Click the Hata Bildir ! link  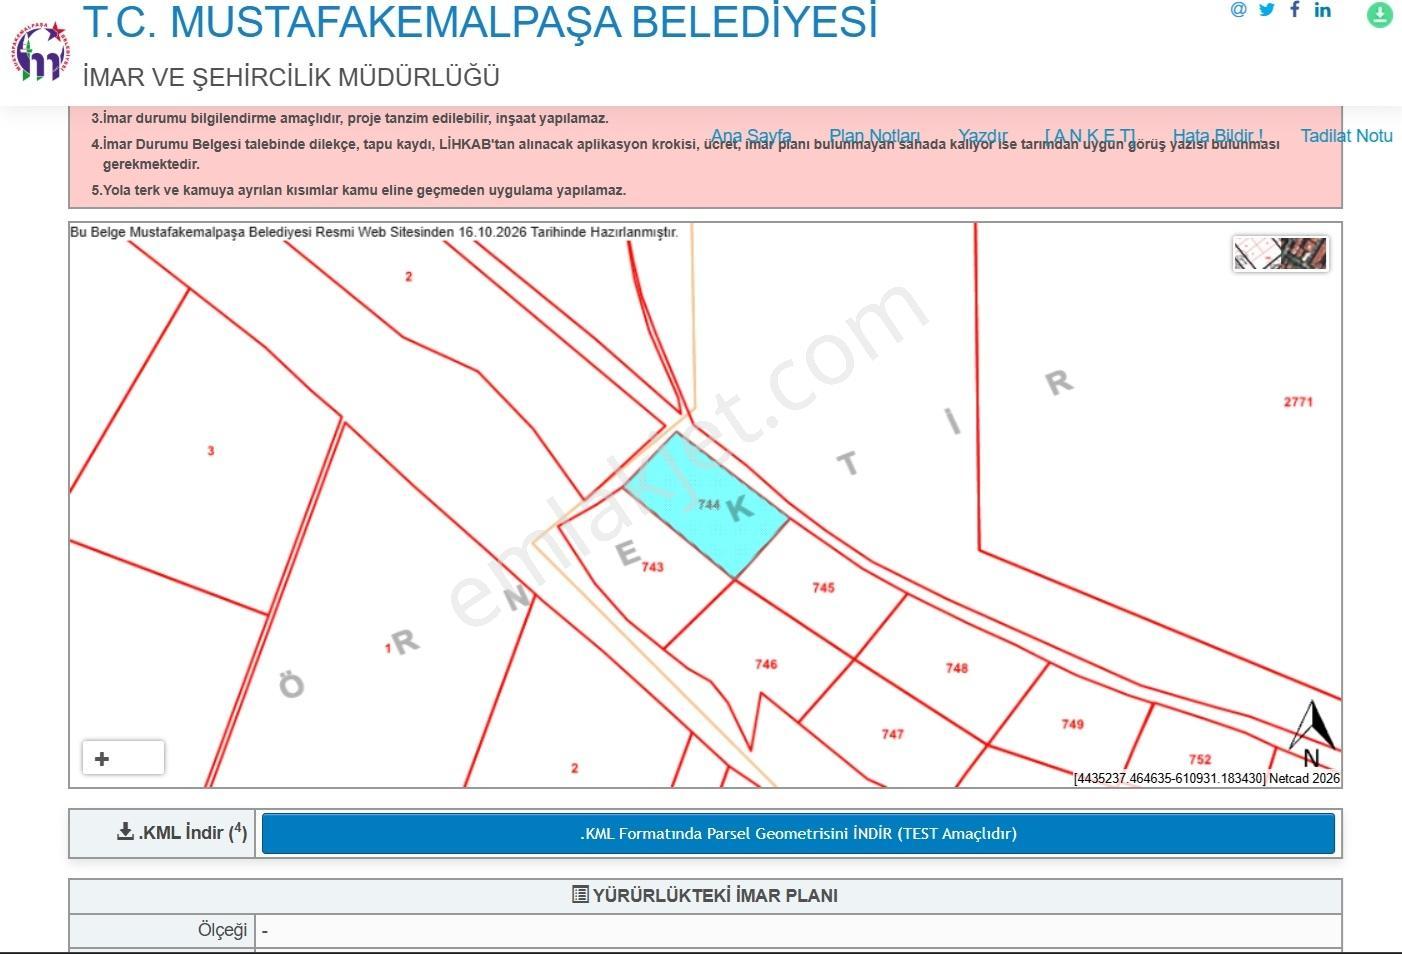coord(1218,136)
